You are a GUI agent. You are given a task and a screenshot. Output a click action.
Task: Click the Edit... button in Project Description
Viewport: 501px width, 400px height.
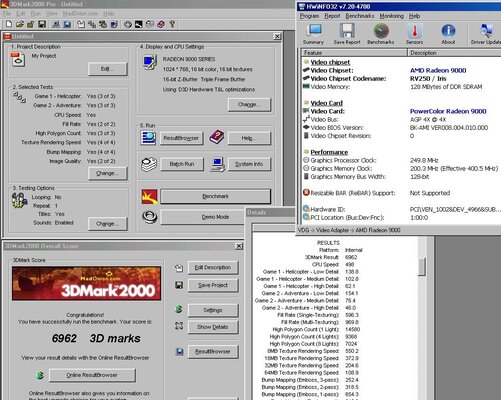(x=108, y=69)
